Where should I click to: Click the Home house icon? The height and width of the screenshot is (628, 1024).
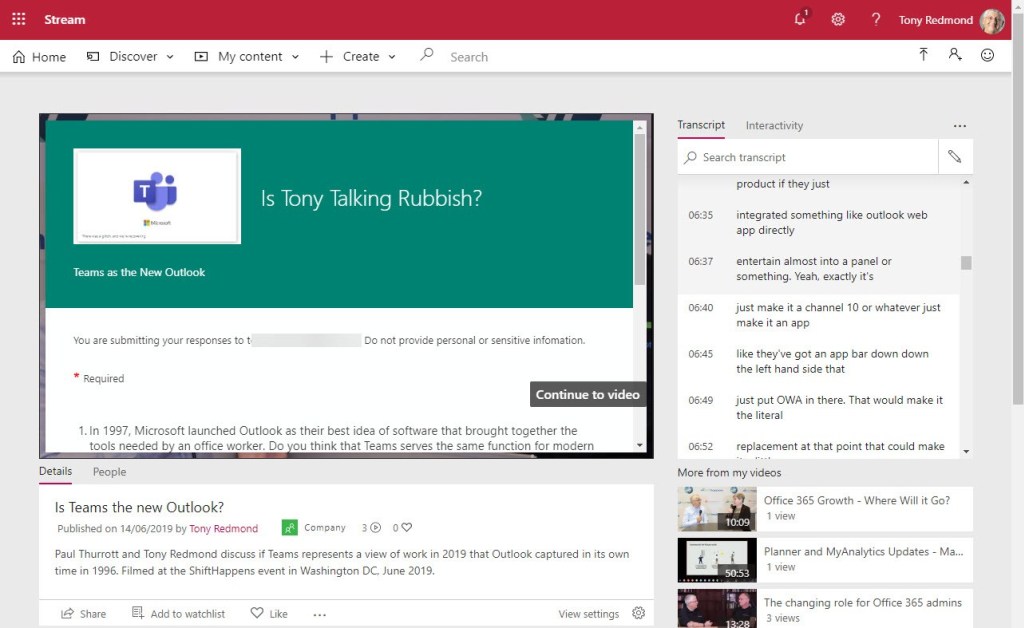tap(19, 57)
